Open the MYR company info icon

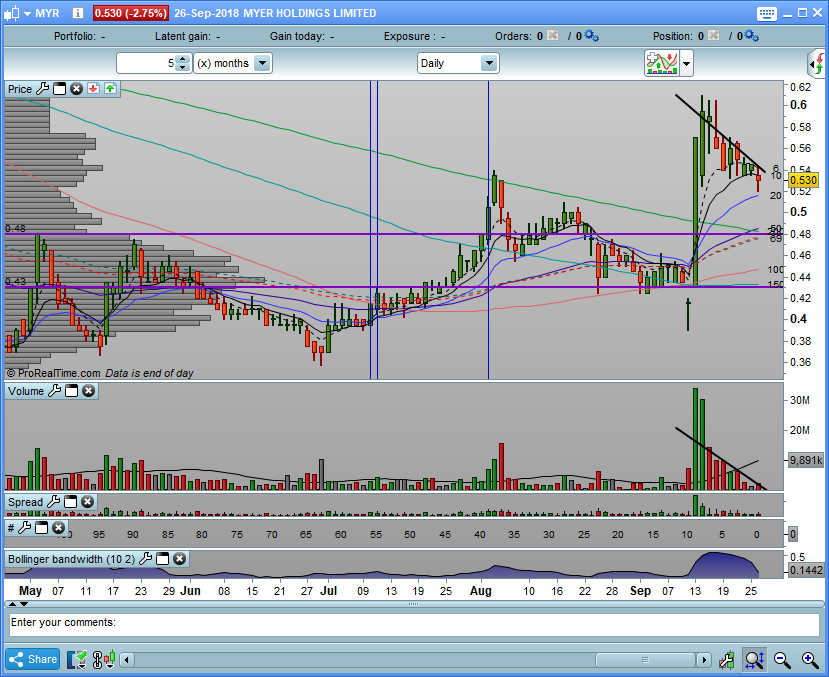[78, 13]
